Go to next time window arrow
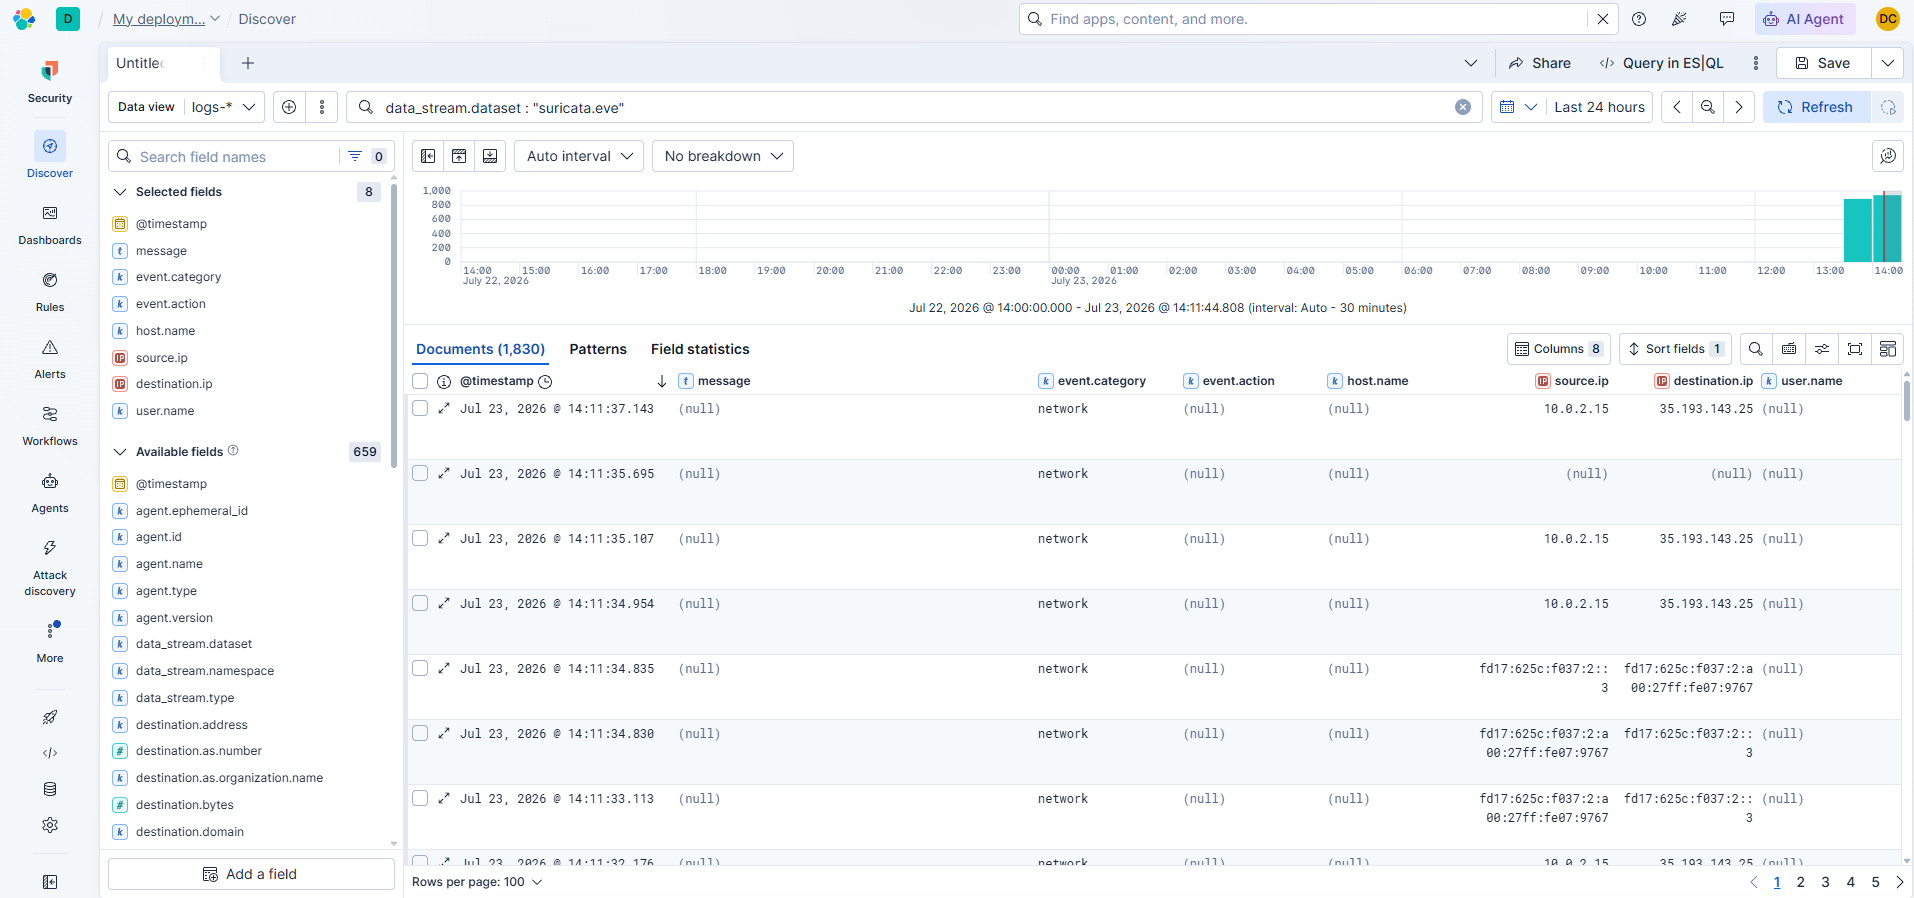The width and height of the screenshot is (1914, 898). pos(1739,107)
